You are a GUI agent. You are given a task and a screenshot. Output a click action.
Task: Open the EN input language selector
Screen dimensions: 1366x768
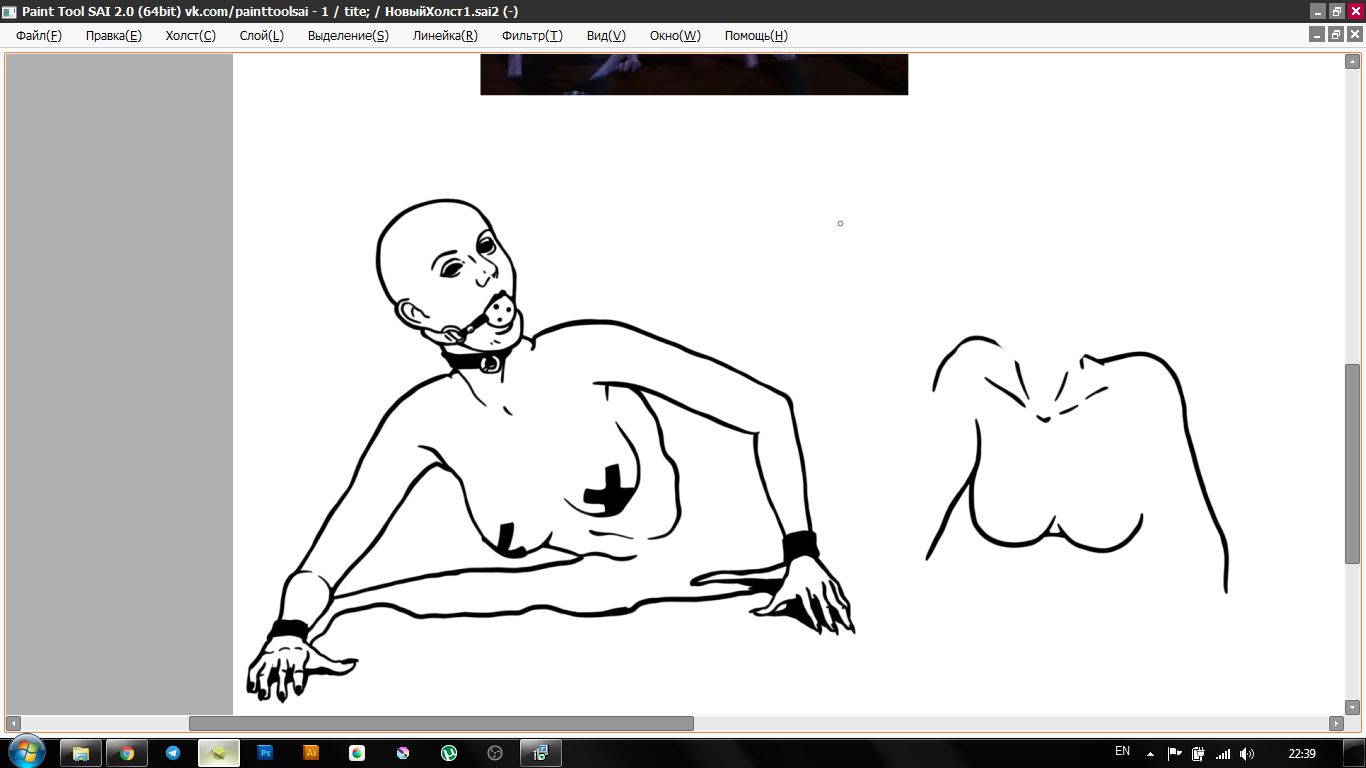pos(1122,751)
